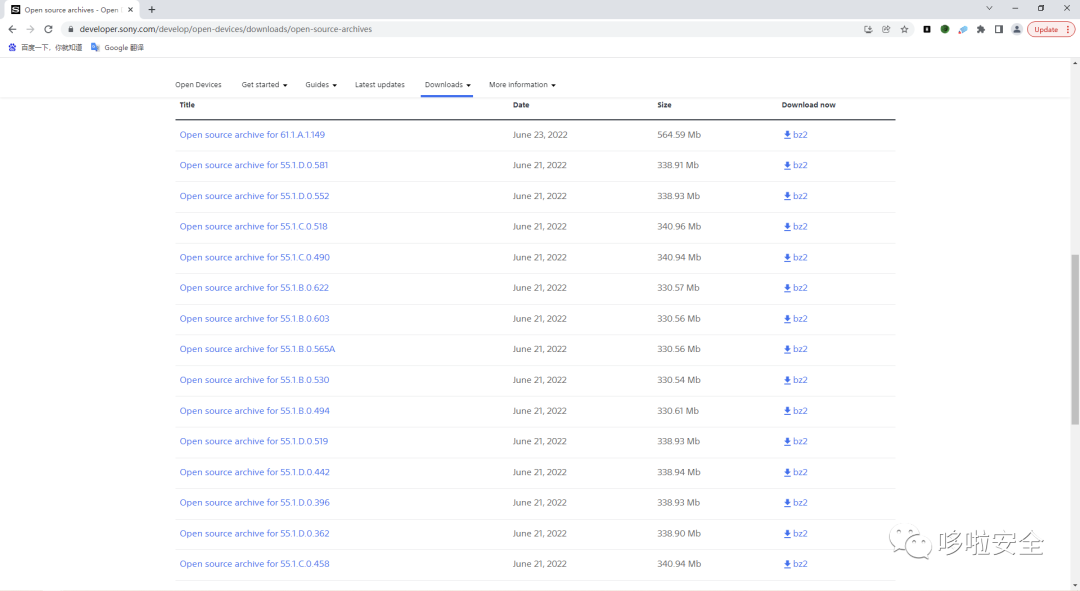Click the Size column header

tap(664, 105)
